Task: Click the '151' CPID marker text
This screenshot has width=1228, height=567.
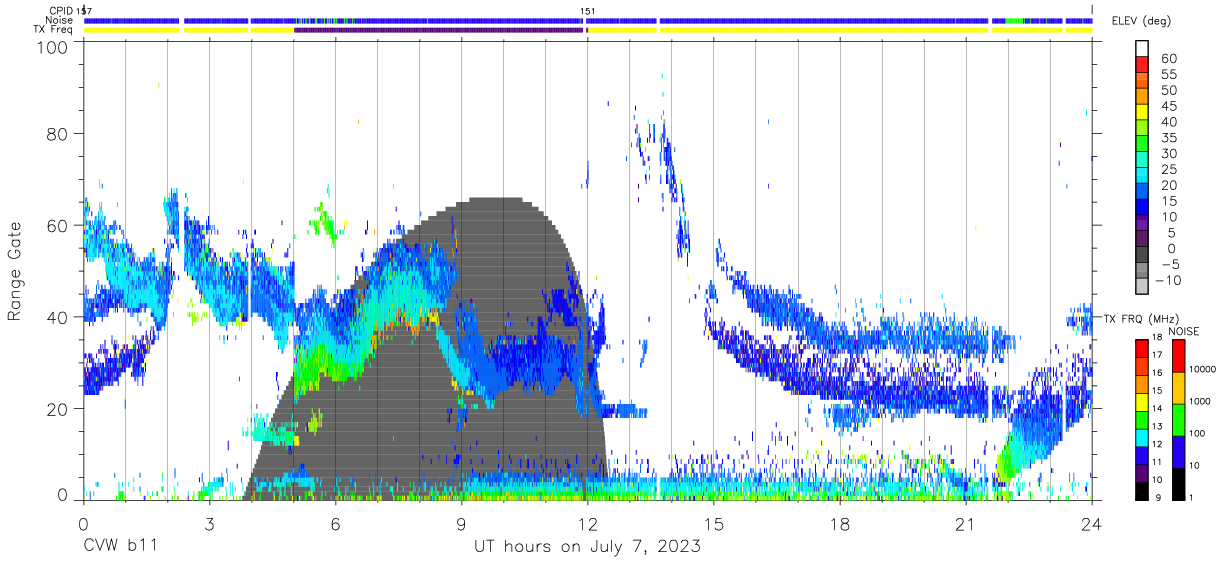Action: point(588,12)
